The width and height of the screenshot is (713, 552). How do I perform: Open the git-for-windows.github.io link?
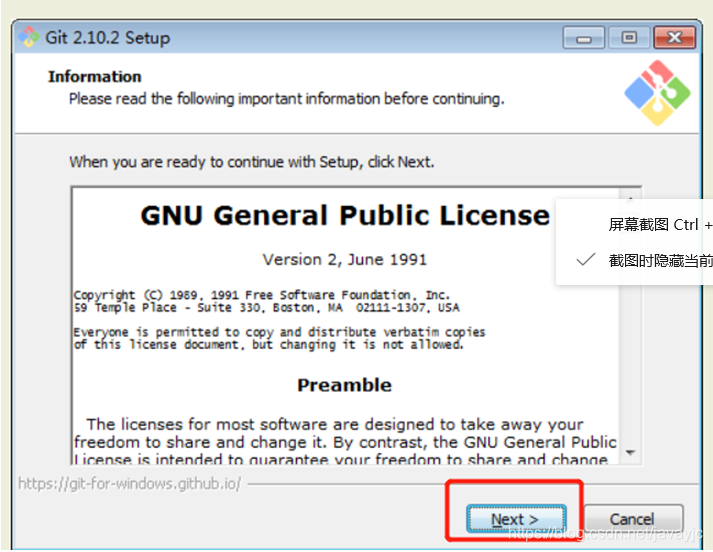130,484
